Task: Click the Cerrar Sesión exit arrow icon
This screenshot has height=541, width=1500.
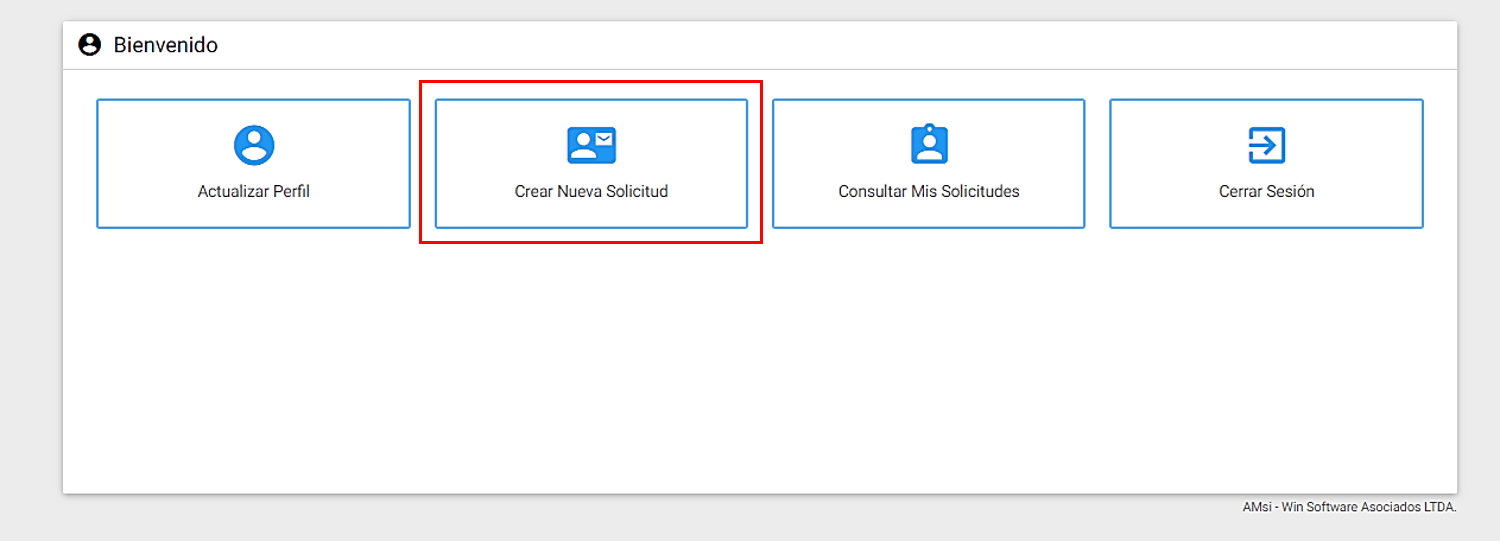Action: [x=1266, y=145]
